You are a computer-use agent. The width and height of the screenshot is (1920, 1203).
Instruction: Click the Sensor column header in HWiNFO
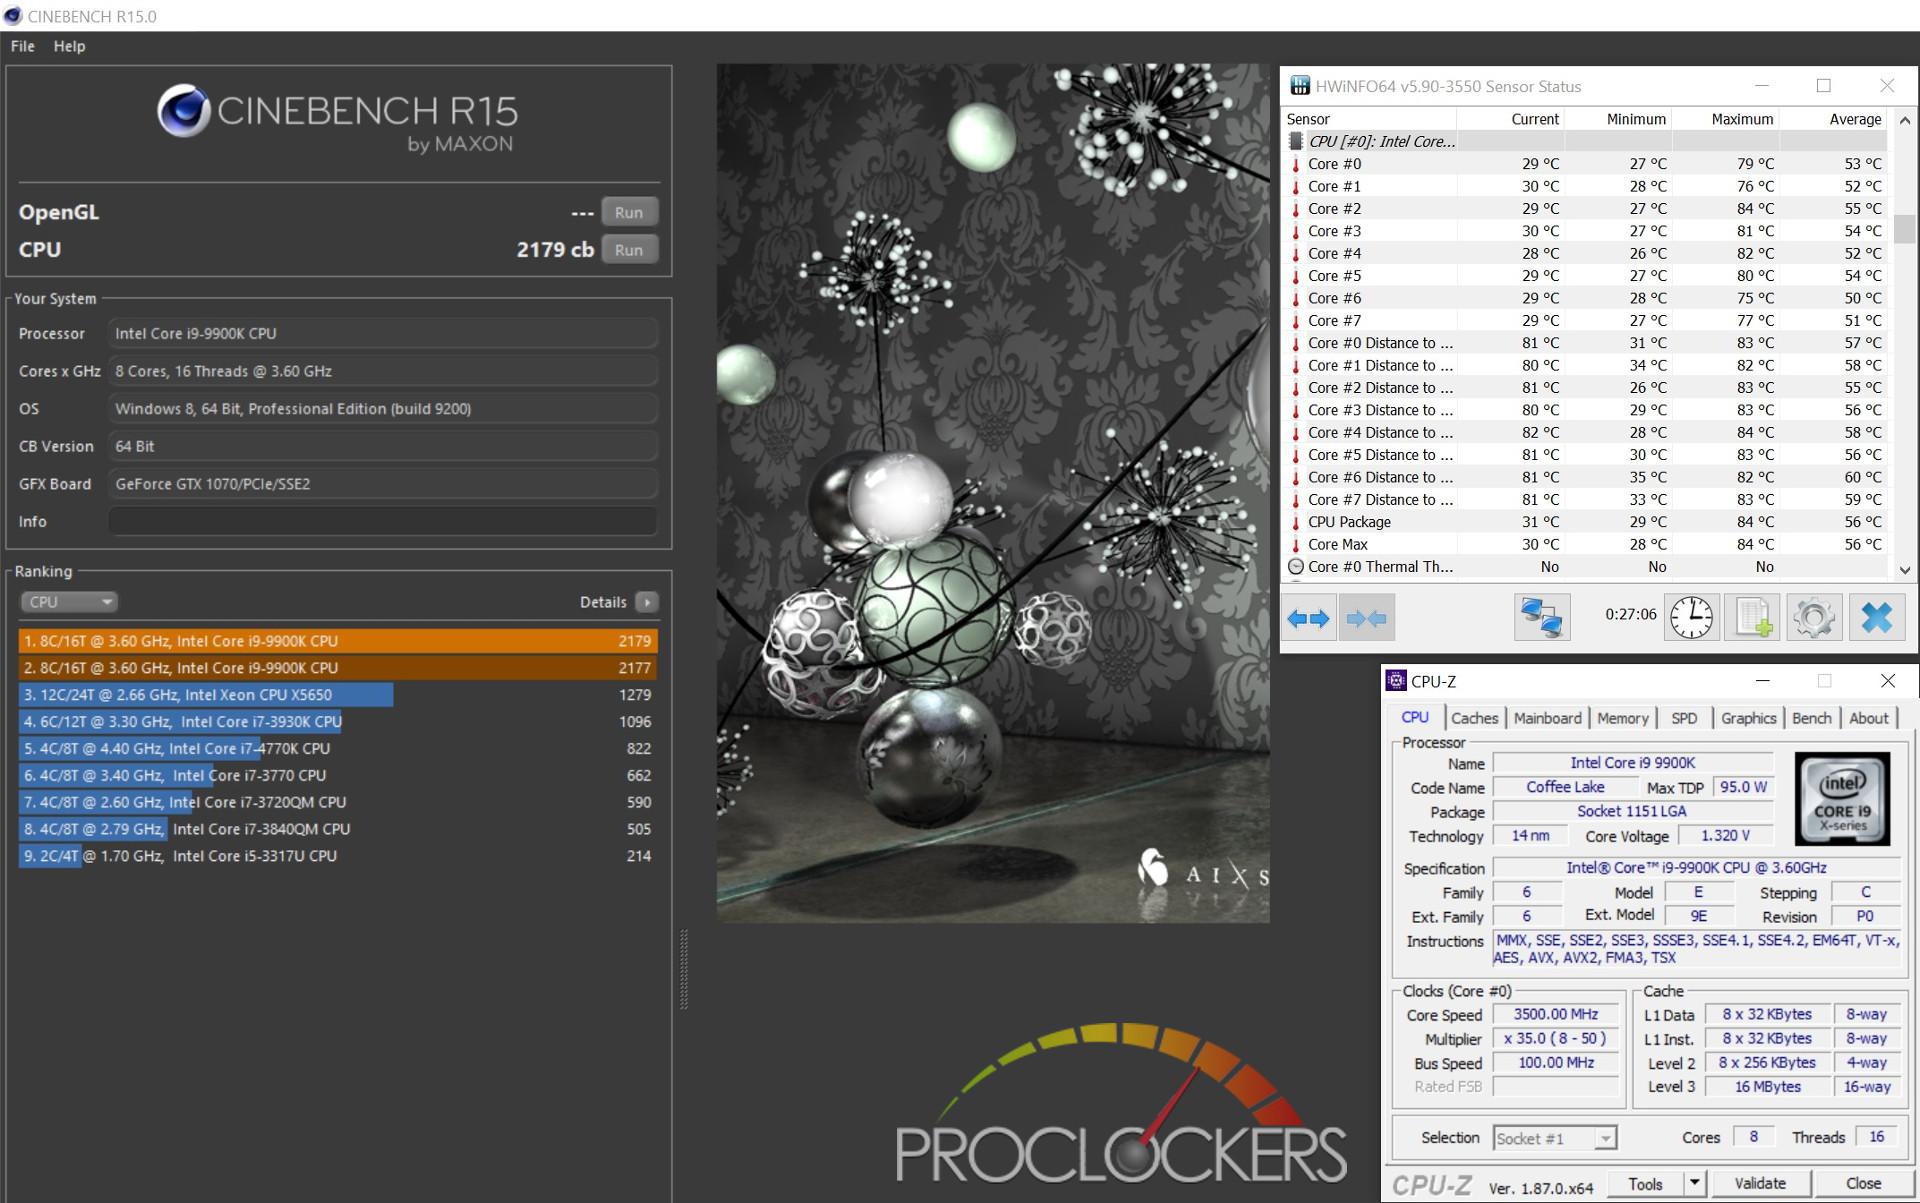click(1370, 119)
